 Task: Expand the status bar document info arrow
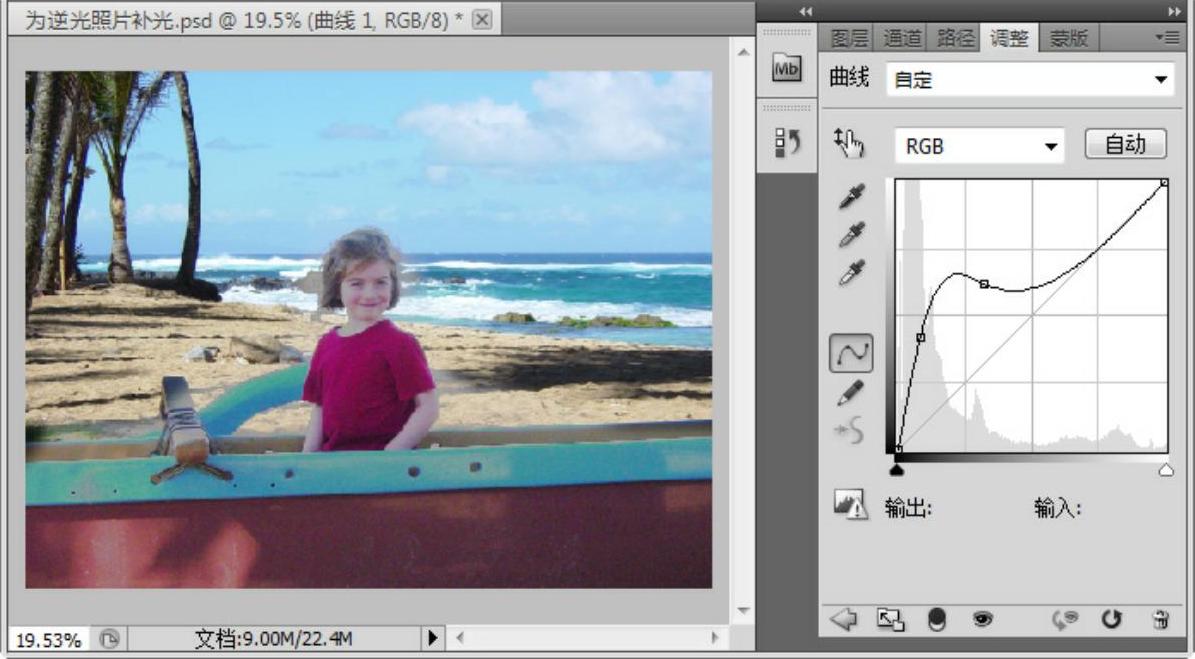tap(433, 638)
